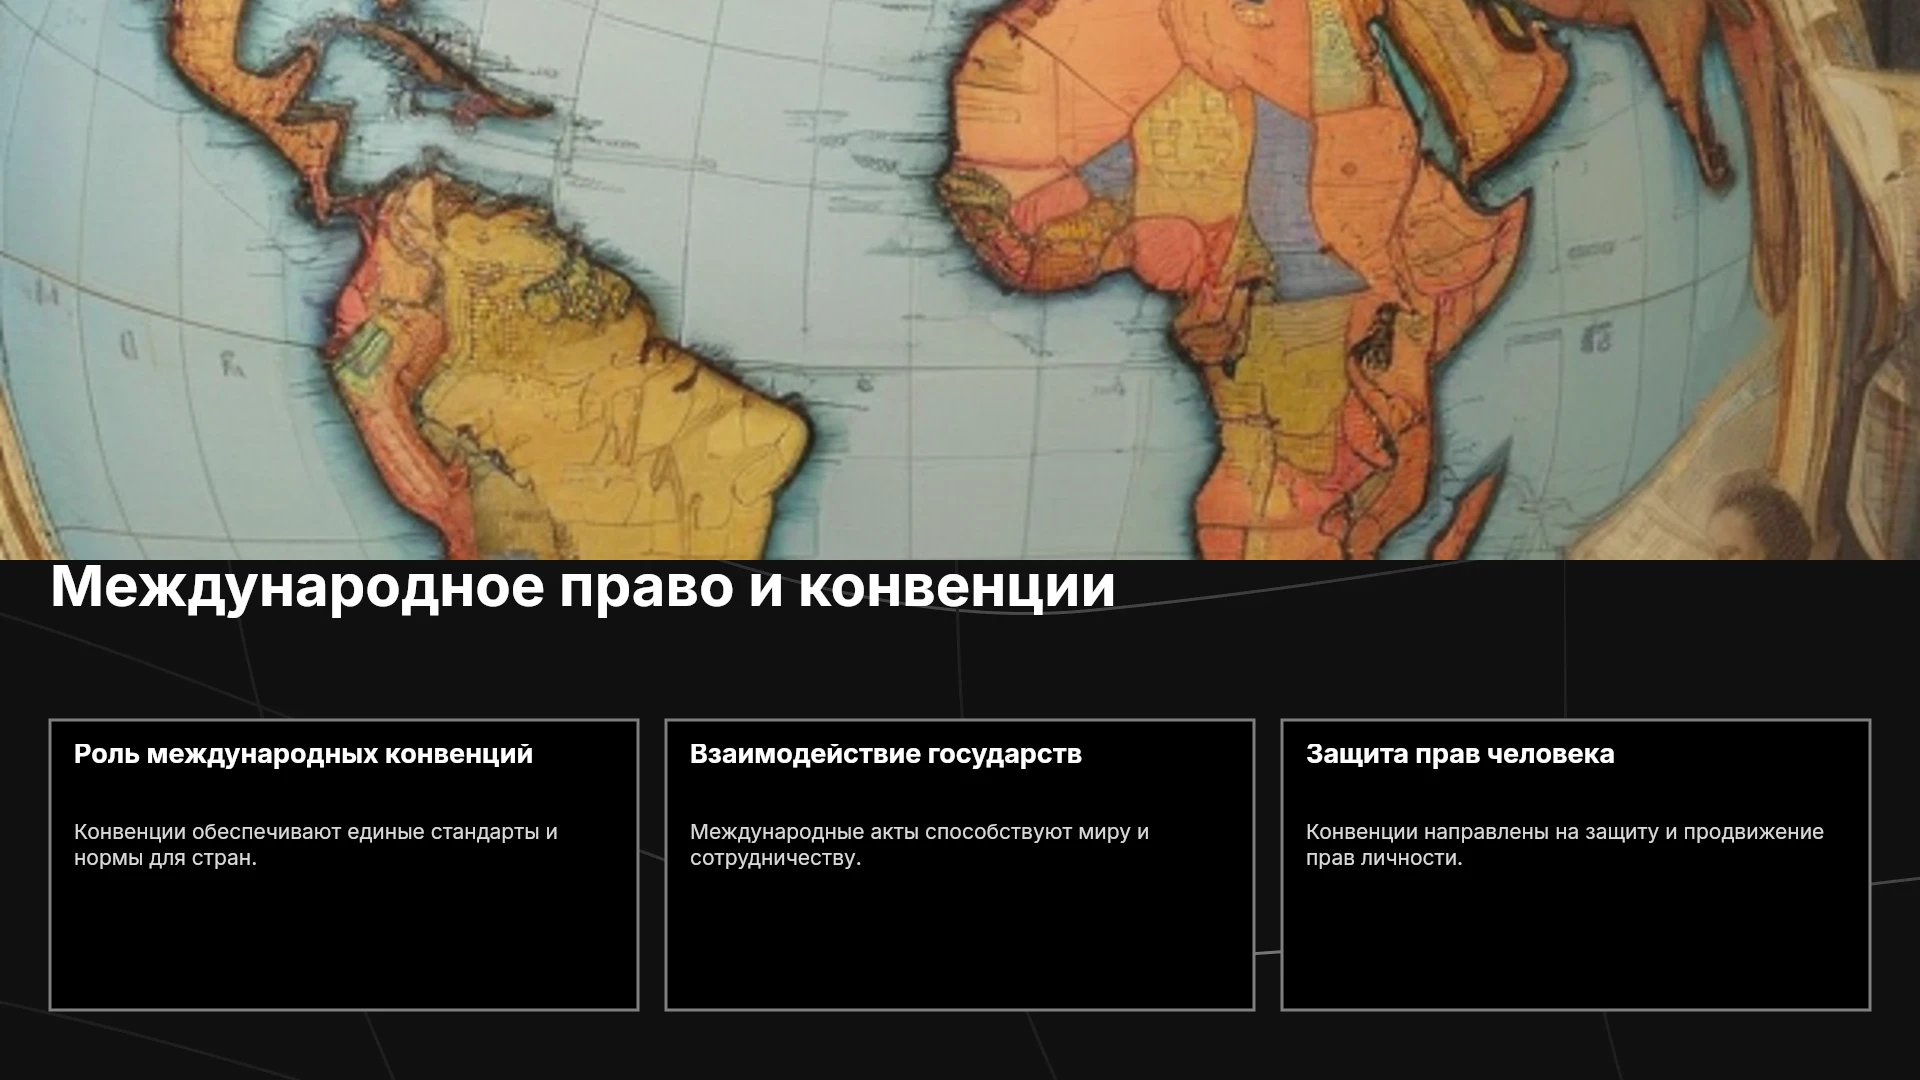1920x1080 pixels.
Task: Click the heading Защита прав человека
Action: coord(1460,754)
